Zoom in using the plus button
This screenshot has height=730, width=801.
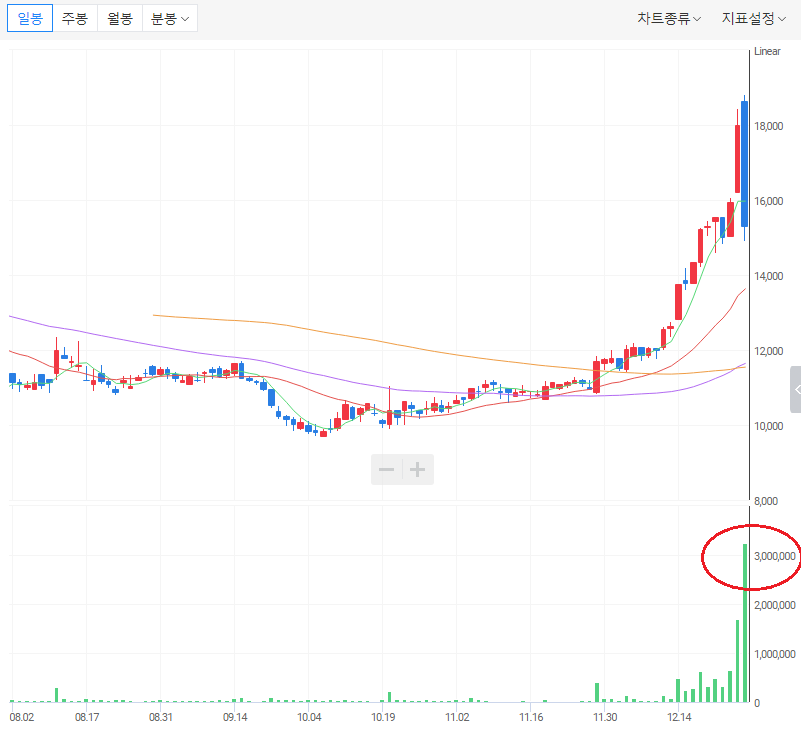418,469
